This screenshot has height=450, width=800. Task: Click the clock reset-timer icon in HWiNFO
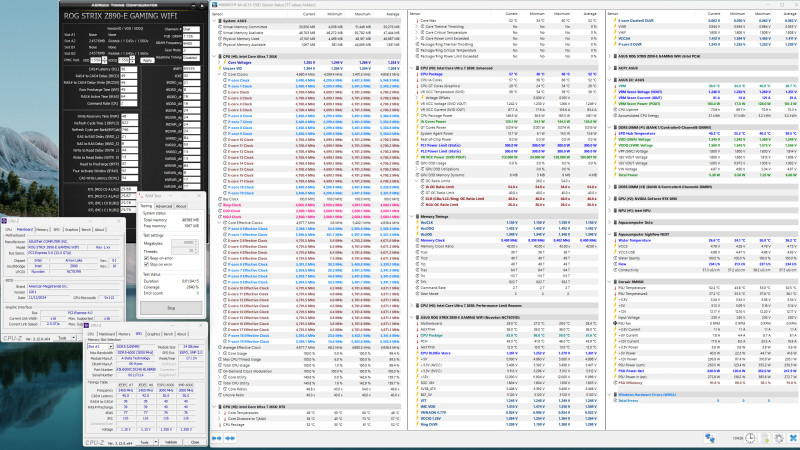pyautogui.click(x=750, y=438)
